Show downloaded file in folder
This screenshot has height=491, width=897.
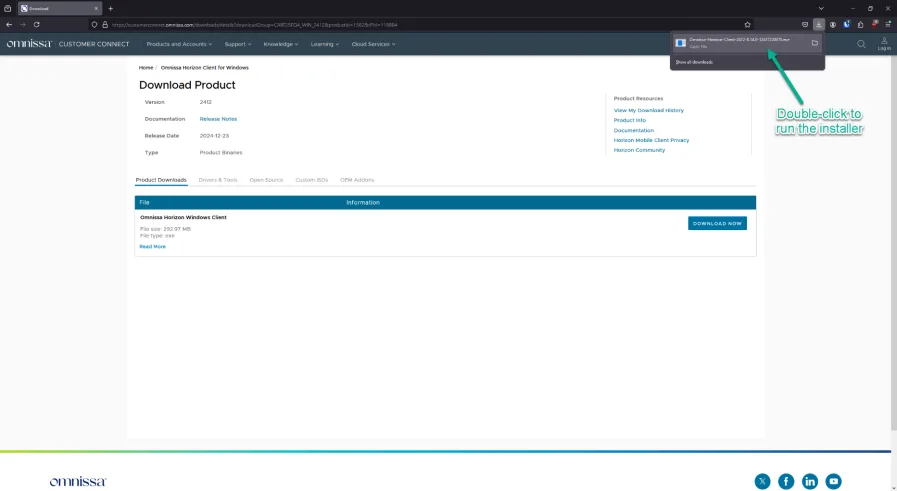click(815, 43)
